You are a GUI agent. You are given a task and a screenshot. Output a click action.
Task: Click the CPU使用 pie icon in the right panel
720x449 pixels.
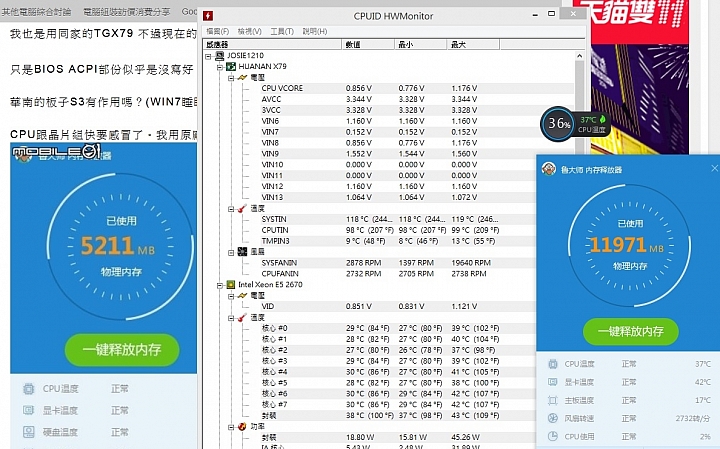coord(553,436)
